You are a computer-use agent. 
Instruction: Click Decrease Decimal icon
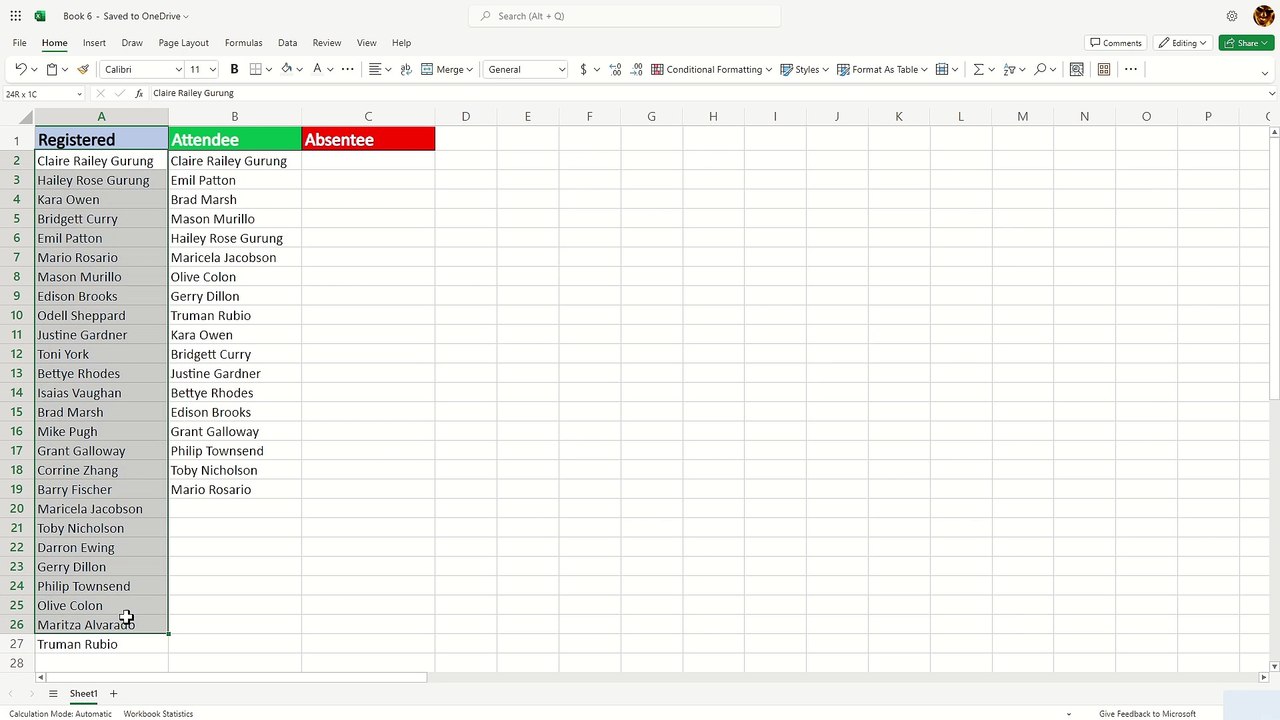pyautogui.click(x=635, y=69)
